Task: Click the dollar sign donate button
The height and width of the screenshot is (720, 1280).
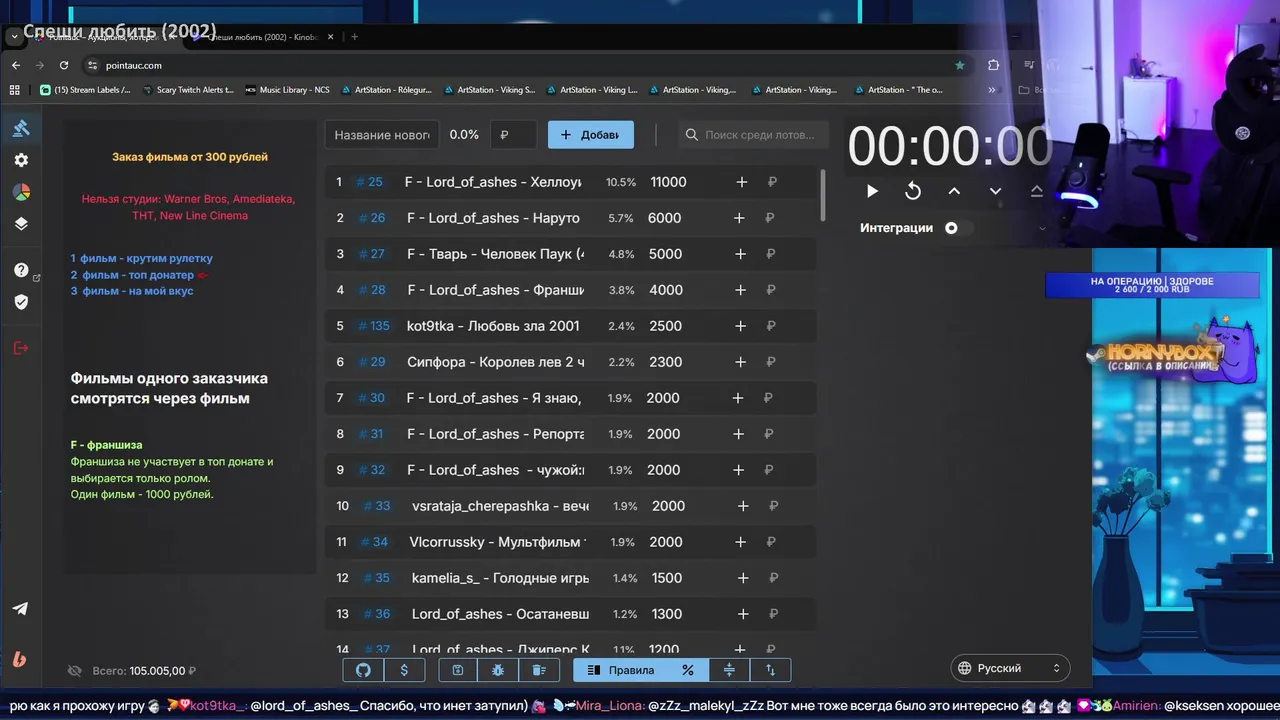Action: tap(404, 670)
